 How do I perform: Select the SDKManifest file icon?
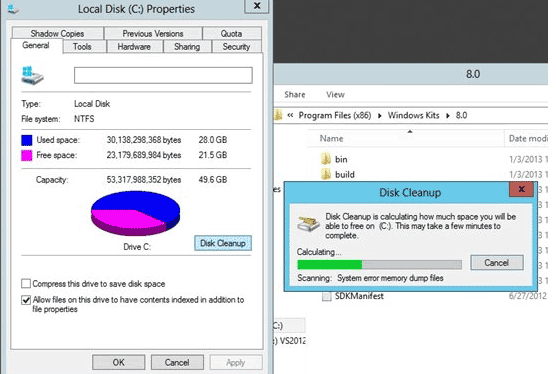coord(327,296)
